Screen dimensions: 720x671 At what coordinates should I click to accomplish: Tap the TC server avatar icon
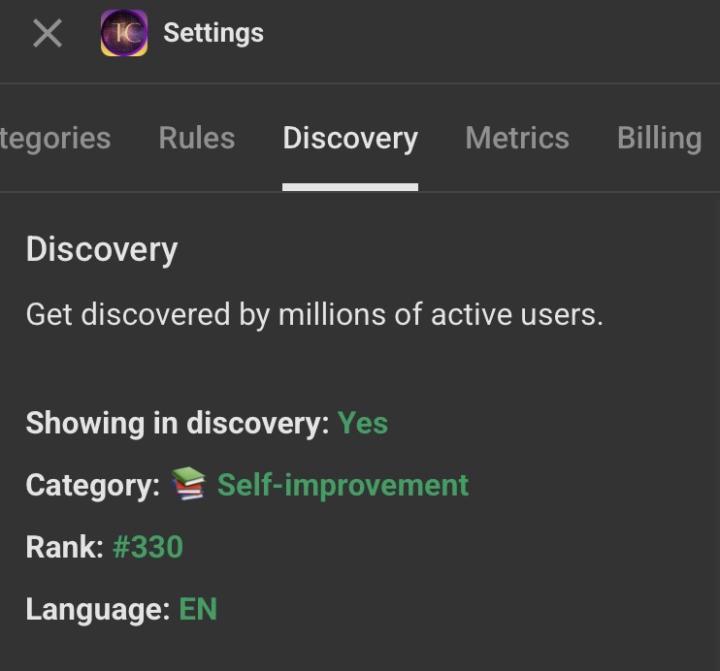(124, 34)
